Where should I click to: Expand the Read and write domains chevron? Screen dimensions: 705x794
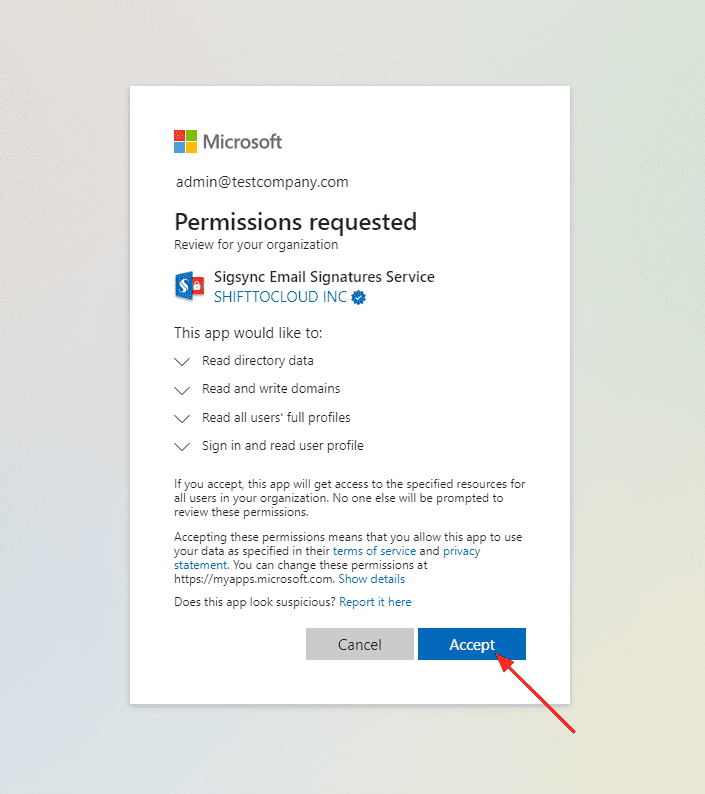tap(182, 390)
